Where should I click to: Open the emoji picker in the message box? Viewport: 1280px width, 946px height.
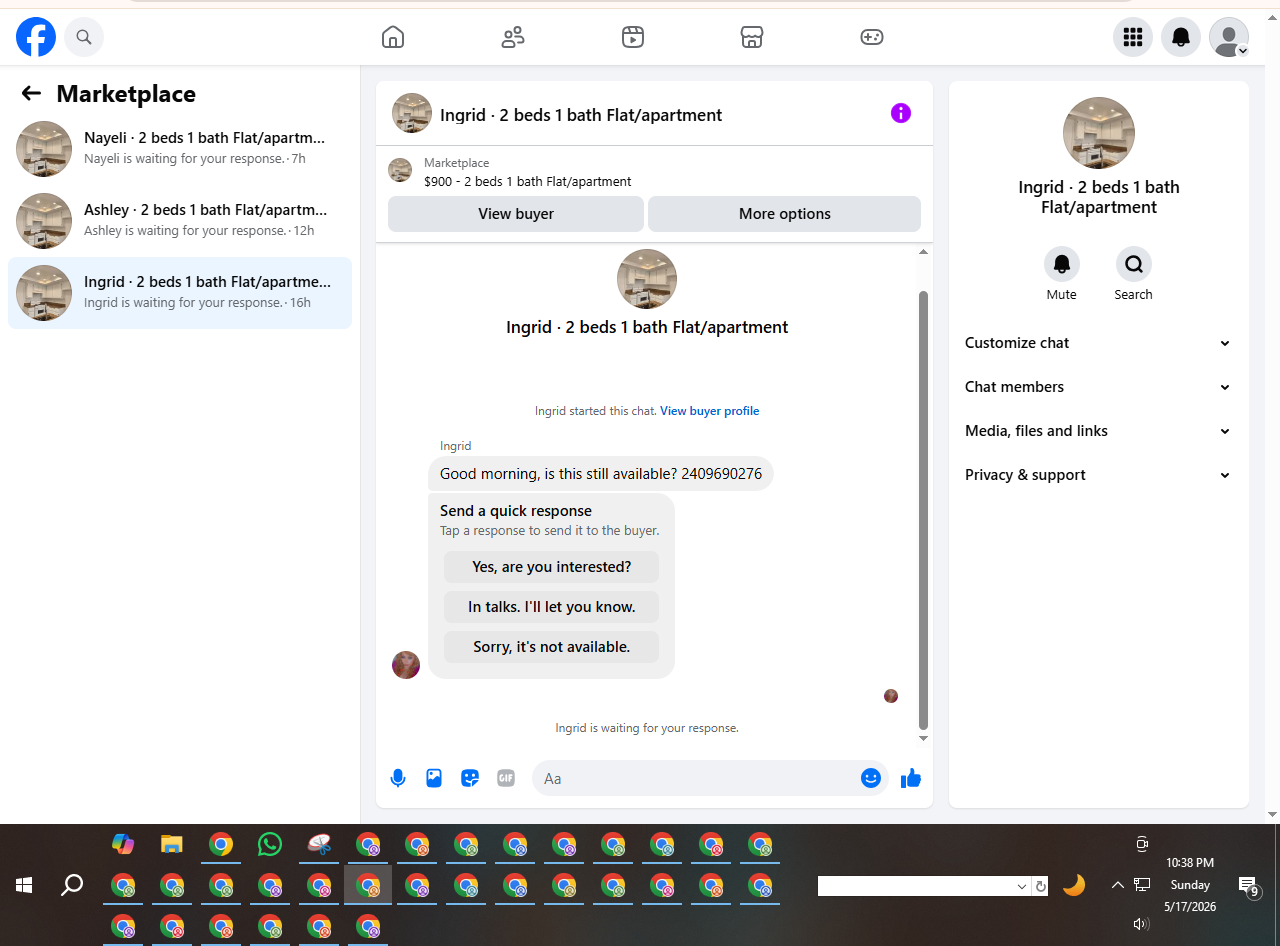pyautogui.click(x=871, y=778)
